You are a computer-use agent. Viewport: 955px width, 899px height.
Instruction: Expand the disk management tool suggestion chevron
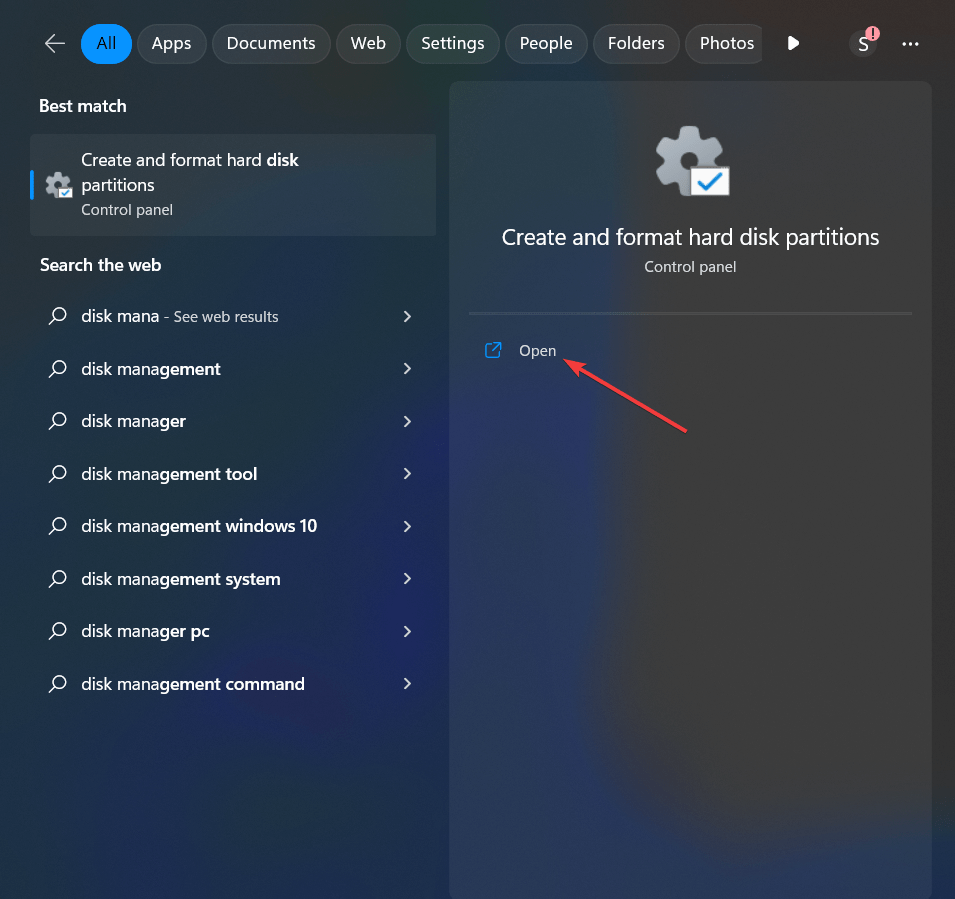click(x=407, y=473)
